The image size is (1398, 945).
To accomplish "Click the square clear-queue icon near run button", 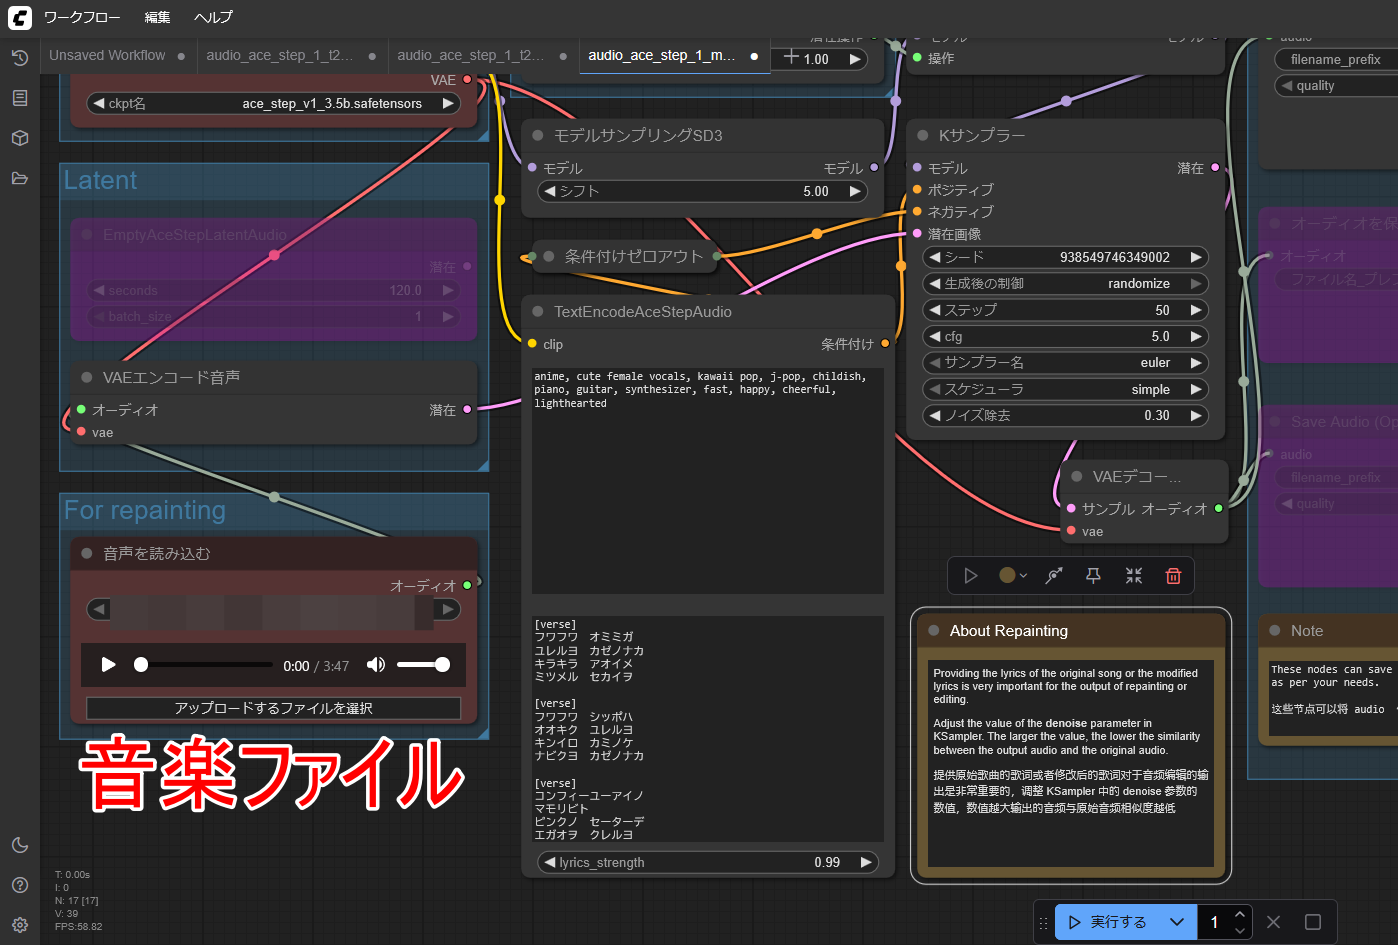I will click(x=1313, y=922).
